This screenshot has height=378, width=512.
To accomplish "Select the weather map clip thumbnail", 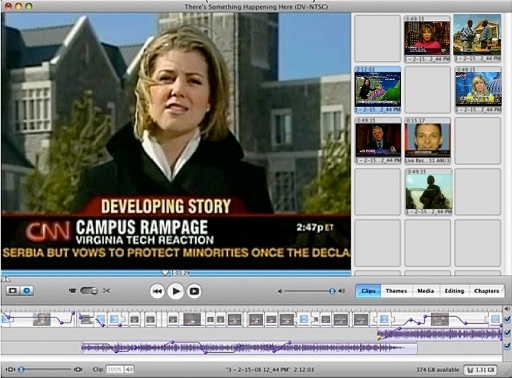I will [x=378, y=90].
